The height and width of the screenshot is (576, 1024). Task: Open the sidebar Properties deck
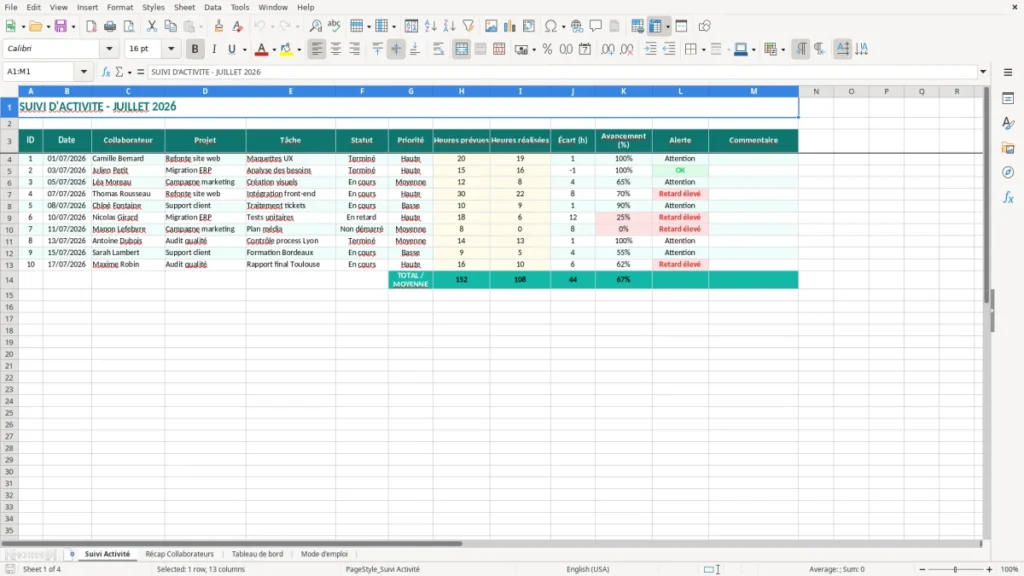[1008, 98]
